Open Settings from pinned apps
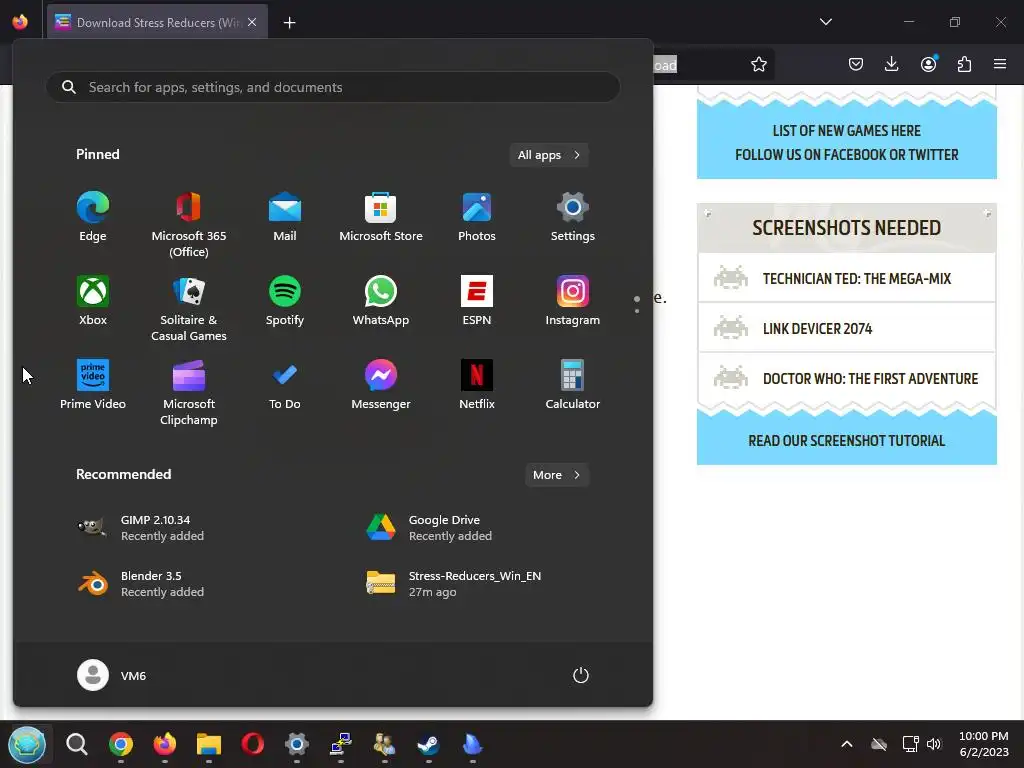This screenshot has height=768, width=1024. (x=573, y=217)
